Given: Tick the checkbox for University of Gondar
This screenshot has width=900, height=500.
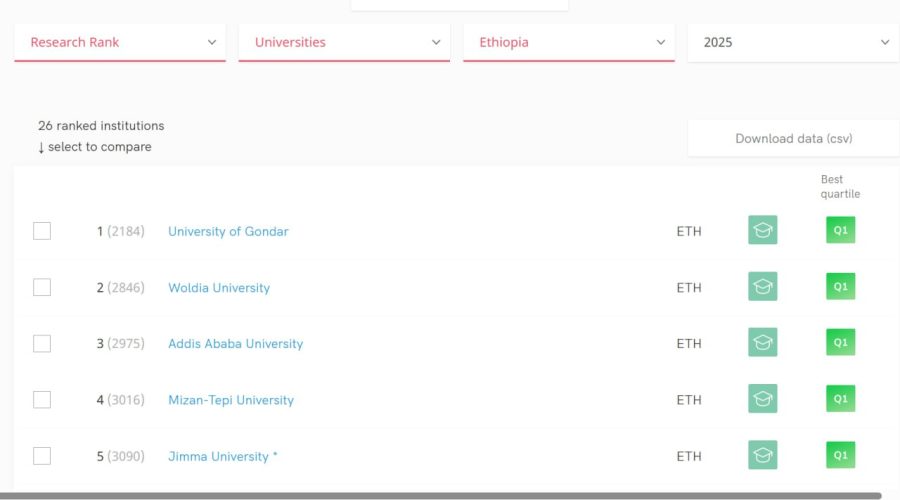Looking at the screenshot, I should (42, 231).
